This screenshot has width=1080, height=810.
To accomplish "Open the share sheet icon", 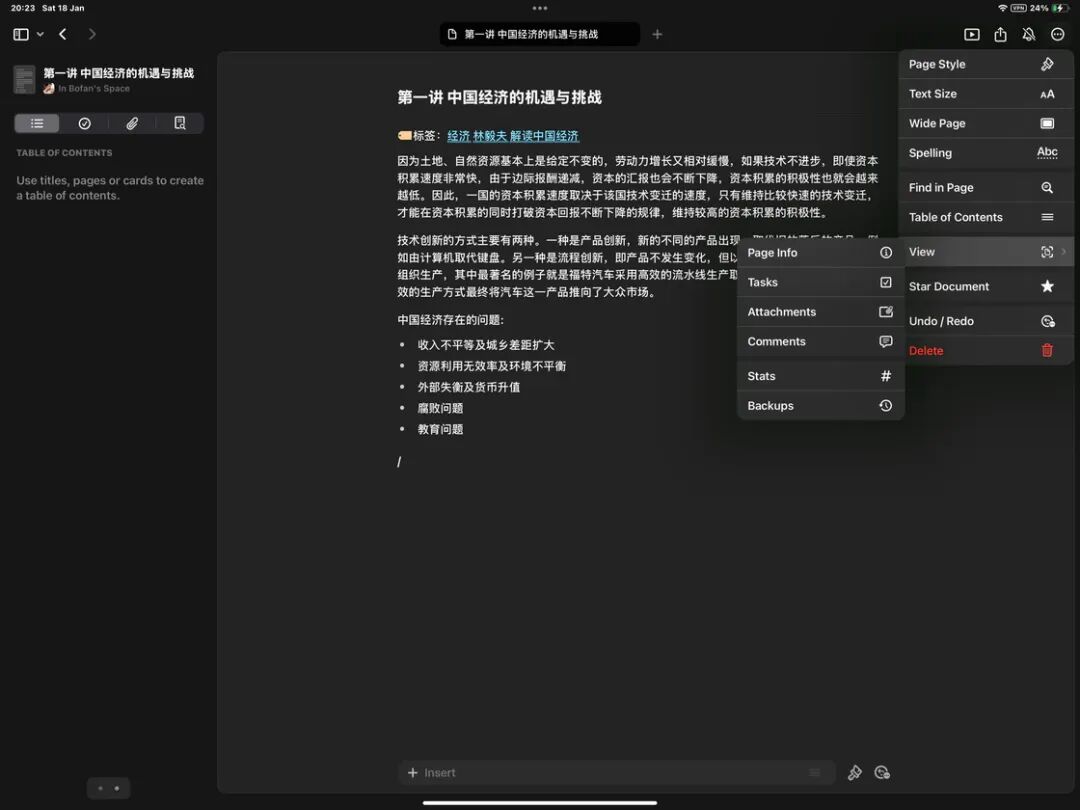I will pyautogui.click(x=1000, y=34).
